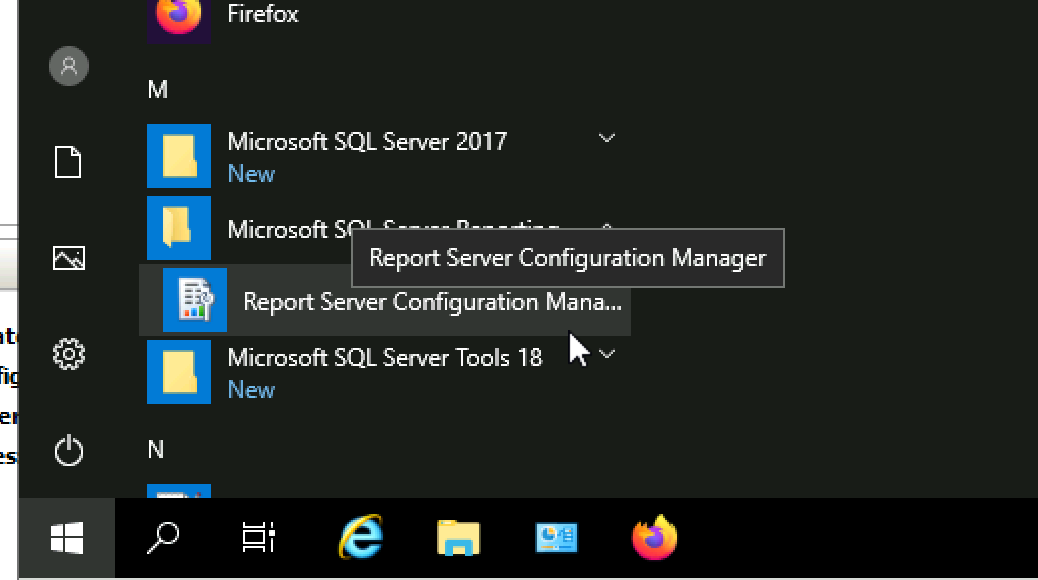Open Task View from taskbar
Screen dimensions: 1038x580
(259, 538)
